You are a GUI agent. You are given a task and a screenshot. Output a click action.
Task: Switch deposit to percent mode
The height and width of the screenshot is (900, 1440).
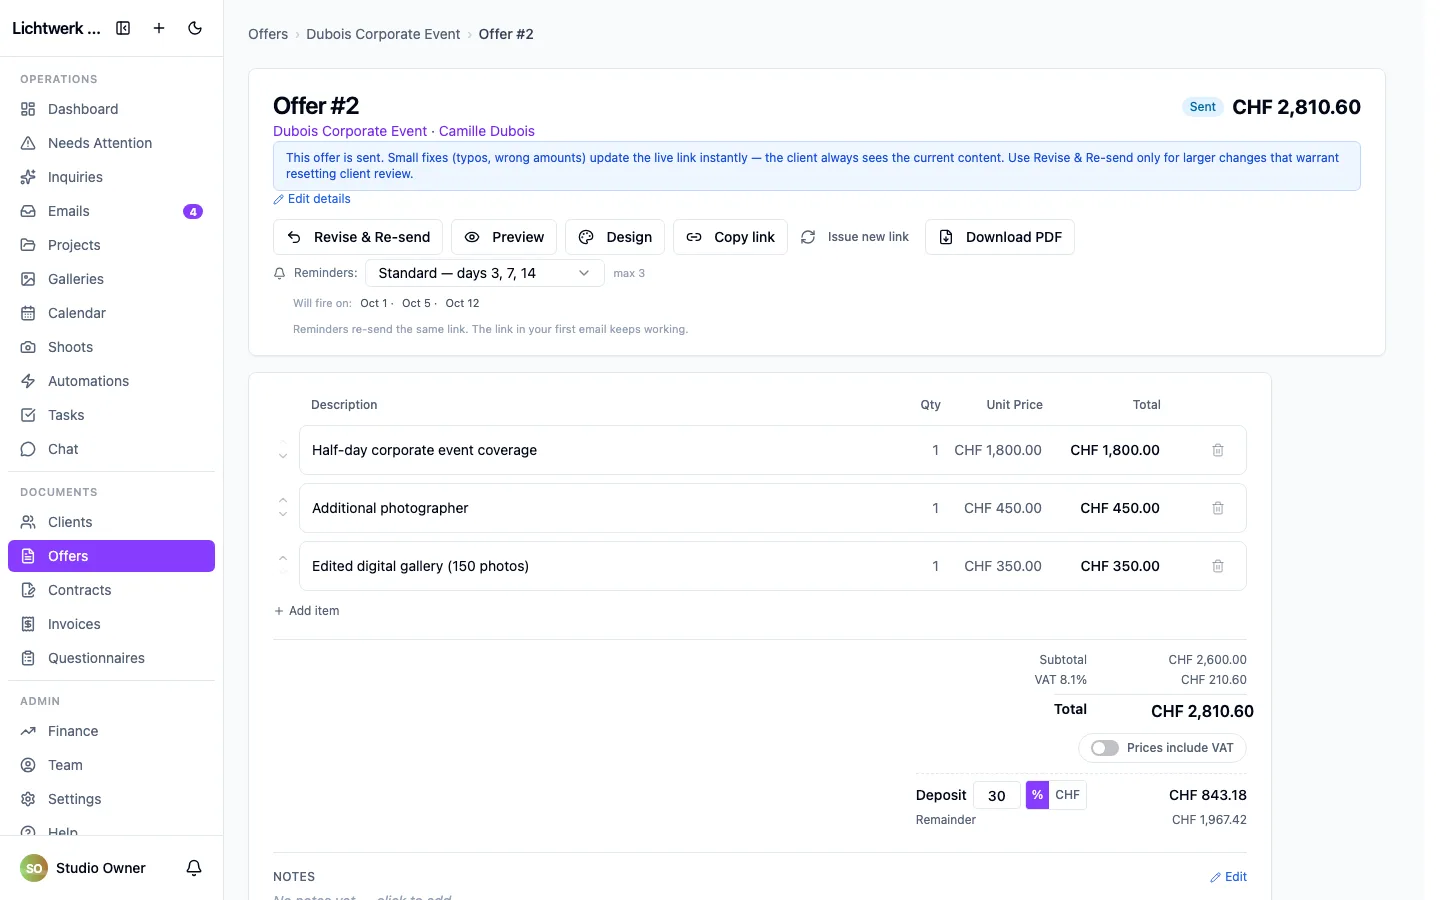(1037, 795)
